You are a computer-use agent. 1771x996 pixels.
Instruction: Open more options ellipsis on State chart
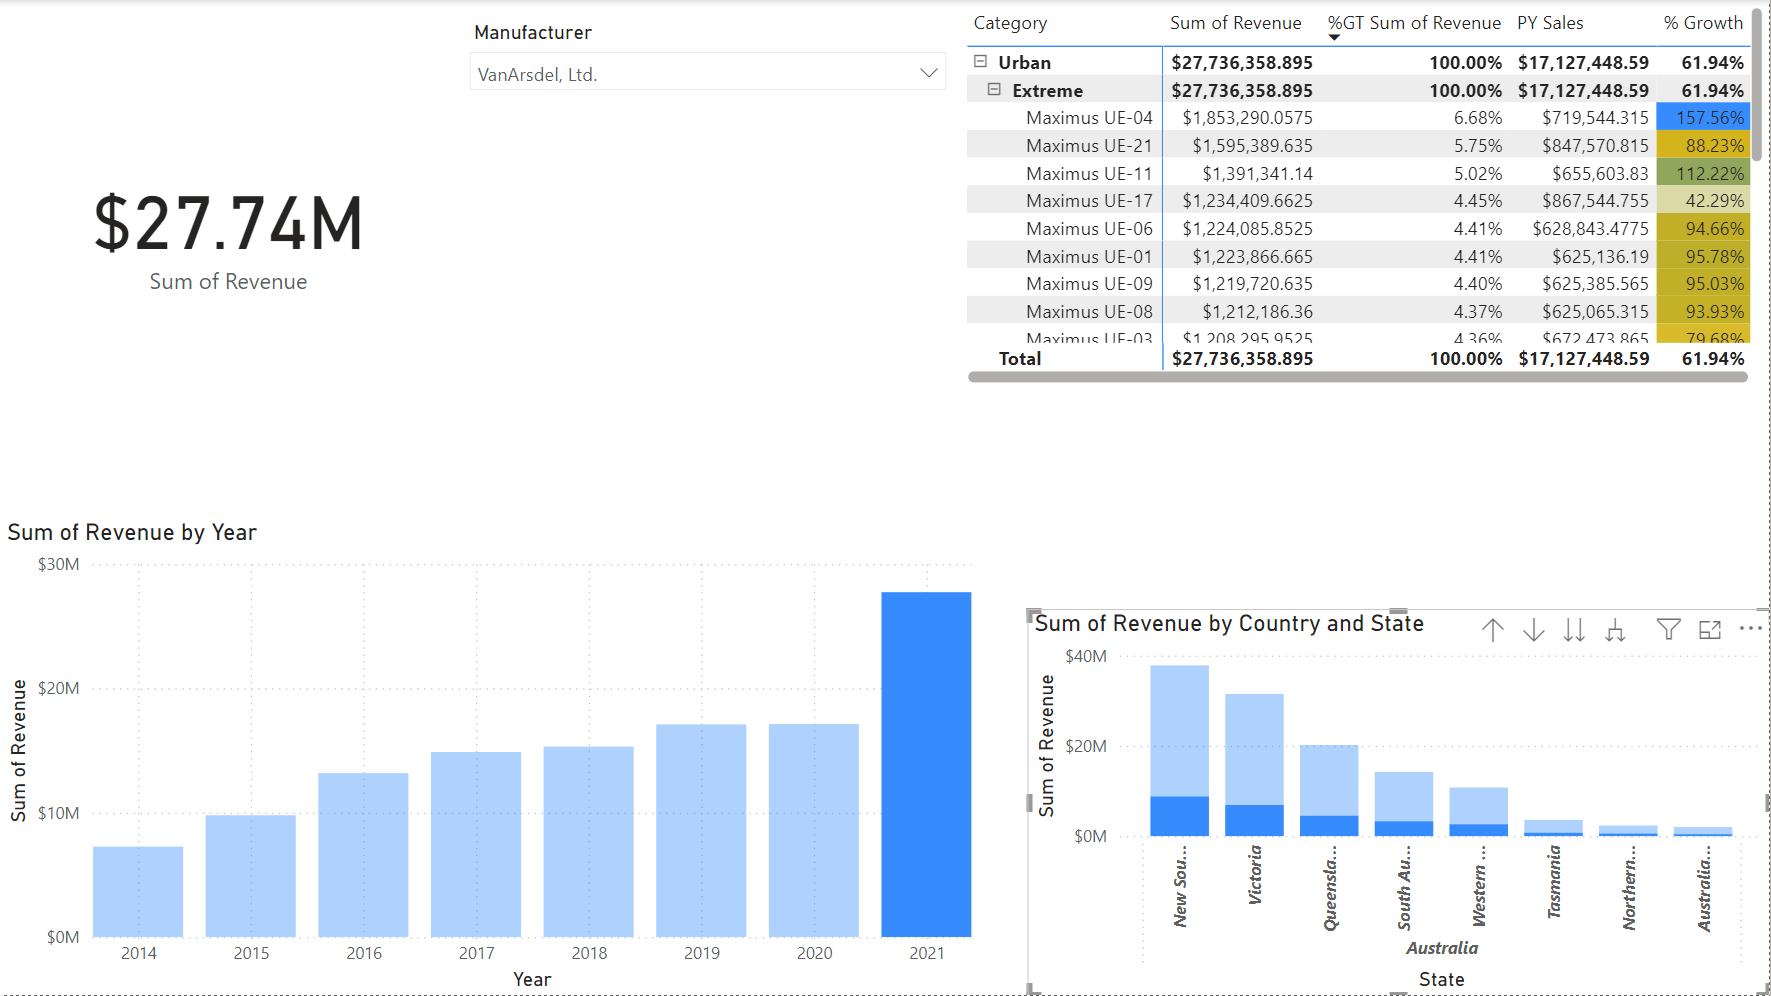1750,628
